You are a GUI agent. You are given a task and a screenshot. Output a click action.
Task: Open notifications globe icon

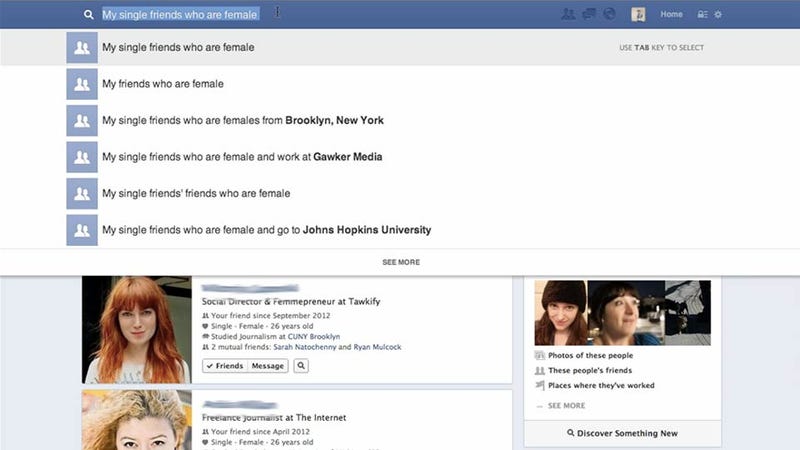[x=609, y=14]
